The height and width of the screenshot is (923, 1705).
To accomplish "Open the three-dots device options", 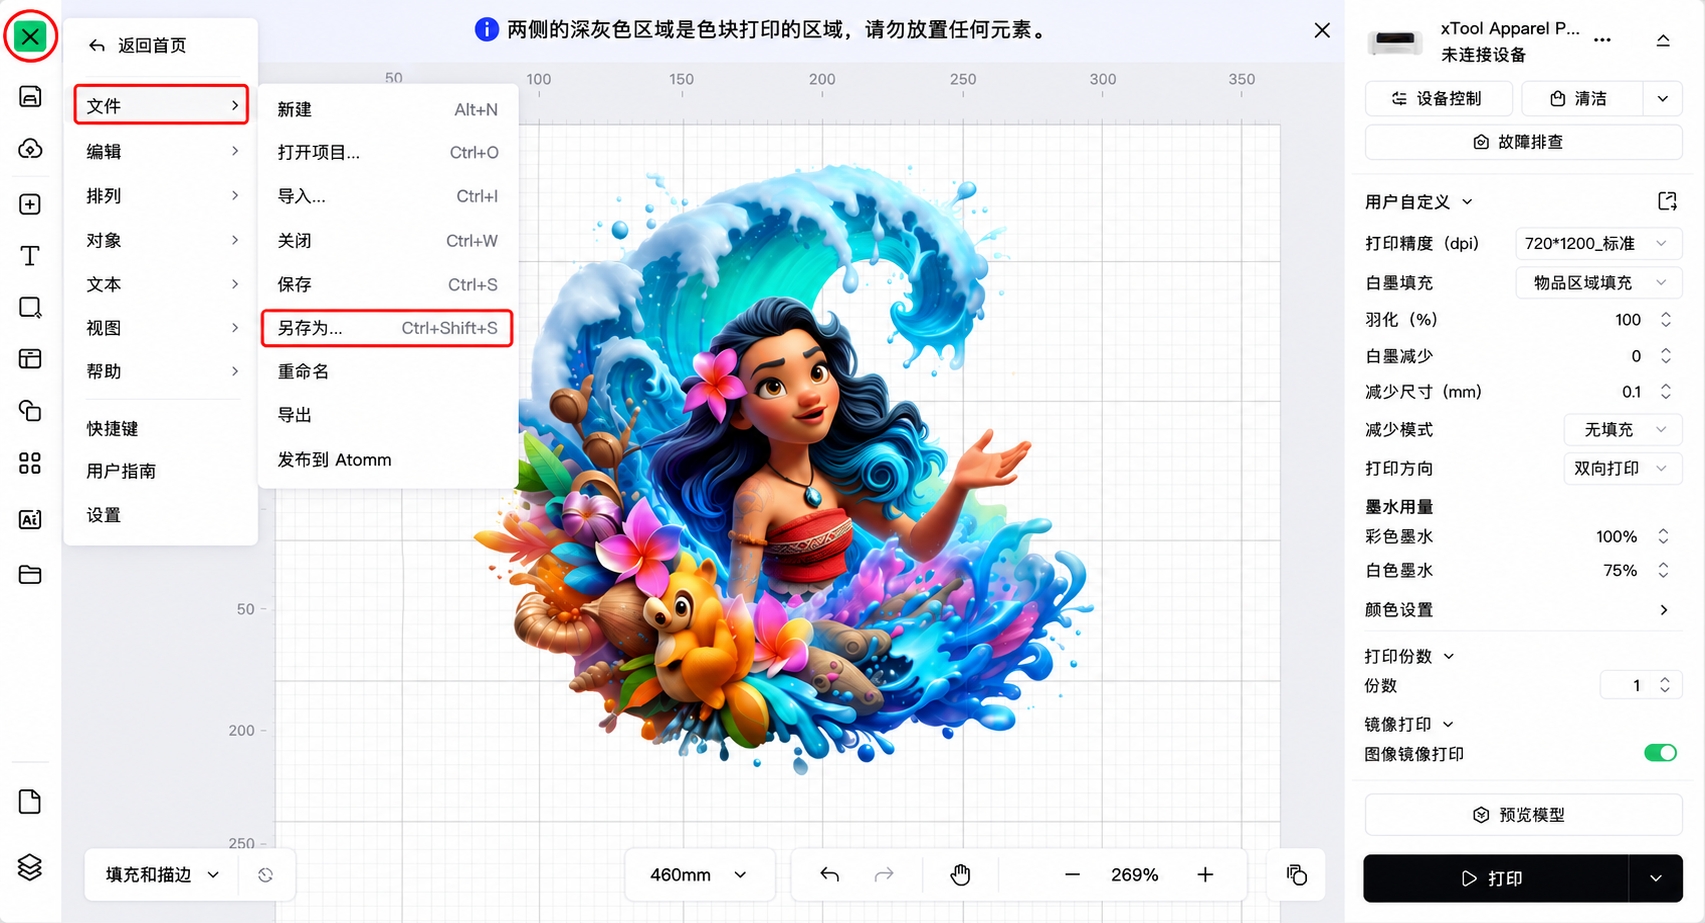I will (x=1603, y=40).
